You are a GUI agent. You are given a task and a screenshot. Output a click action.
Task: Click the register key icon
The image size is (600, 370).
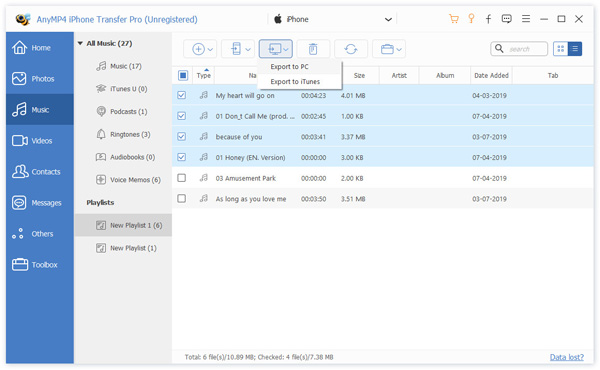coord(471,19)
